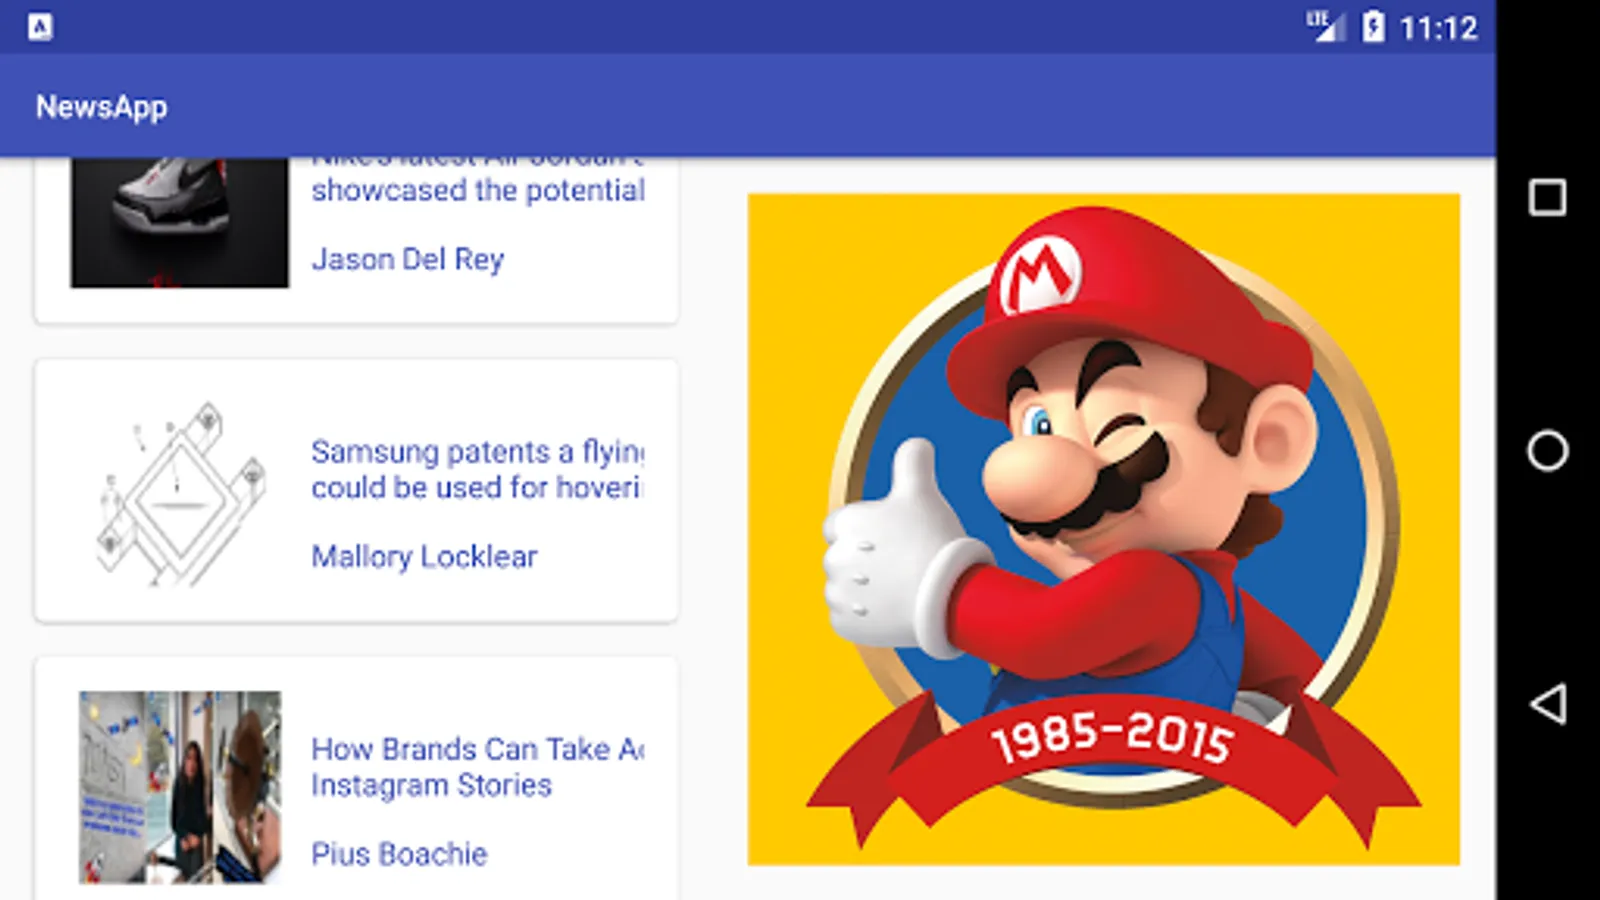Tap the could be used for hovering text
Image resolution: width=1600 pixels, height=900 pixels.
click(477, 488)
